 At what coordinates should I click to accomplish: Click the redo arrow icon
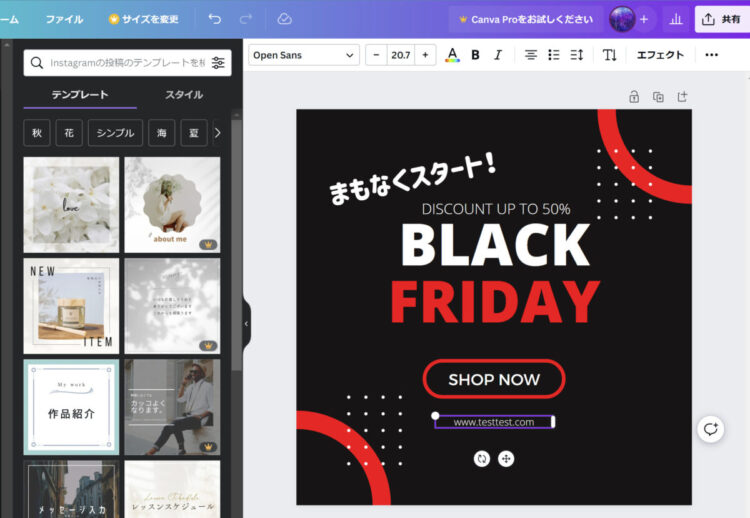pos(246,19)
